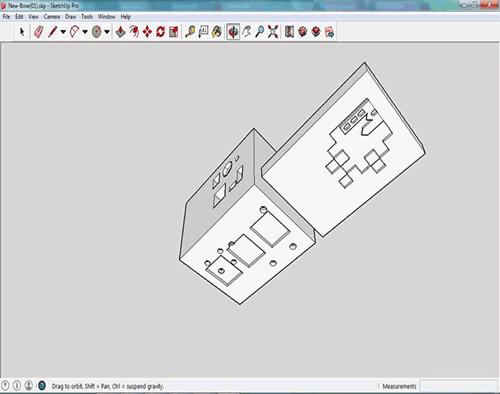
Task: Switch to the Pan hand tool
Action: (x=246, y=32)
